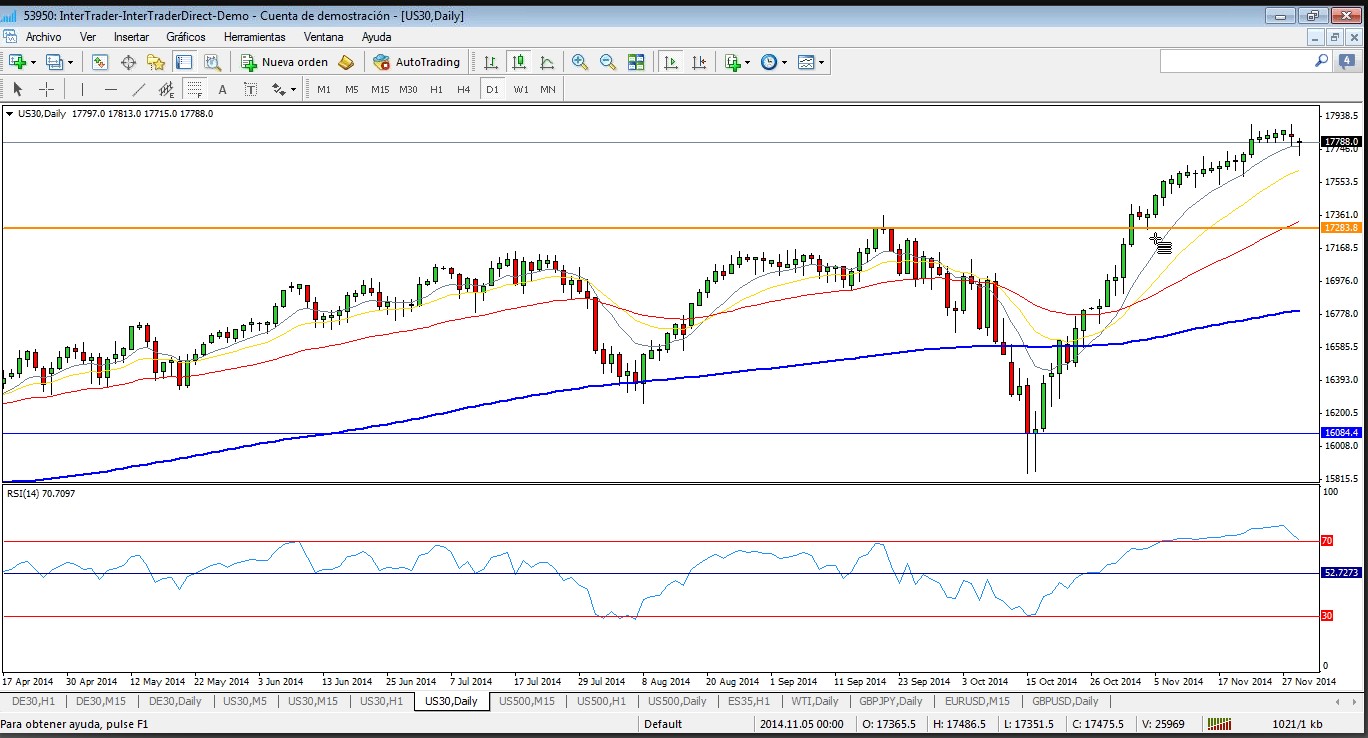Screen dimensions: 1368x738
Task: Switch chart to bar chart mode
Action: point(490,62)
